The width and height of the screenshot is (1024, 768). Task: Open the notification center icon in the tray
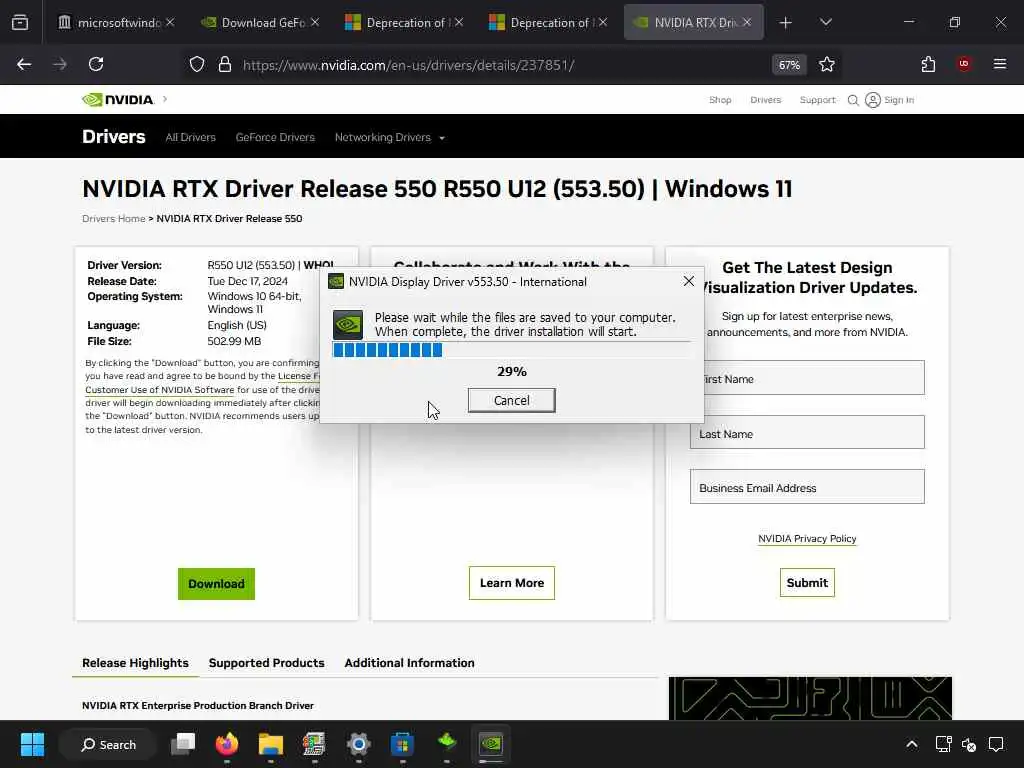coord(996,744)
